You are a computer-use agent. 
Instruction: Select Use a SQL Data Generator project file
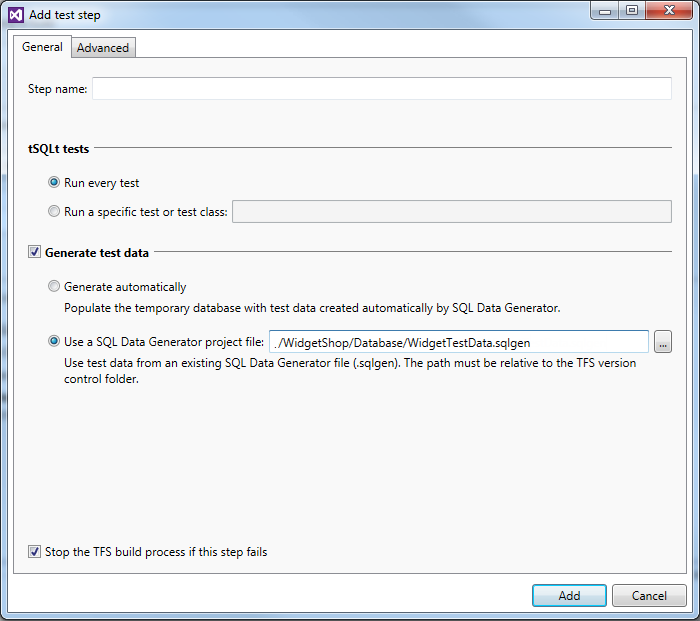tap(55, 342)
